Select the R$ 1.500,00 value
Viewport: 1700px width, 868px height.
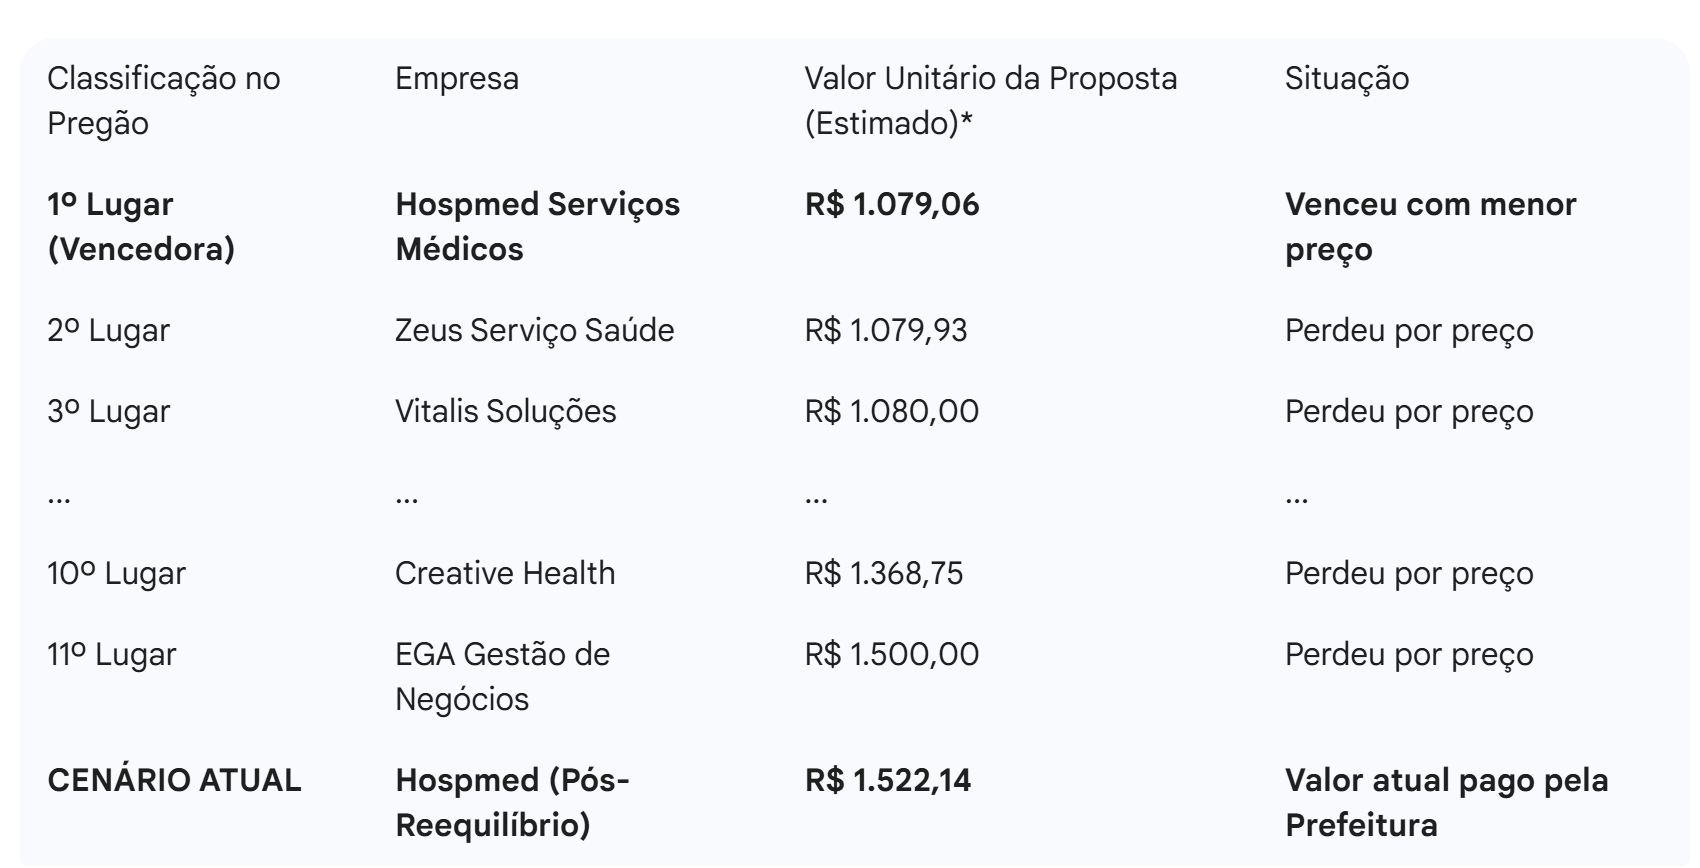[x=891, y=654]
